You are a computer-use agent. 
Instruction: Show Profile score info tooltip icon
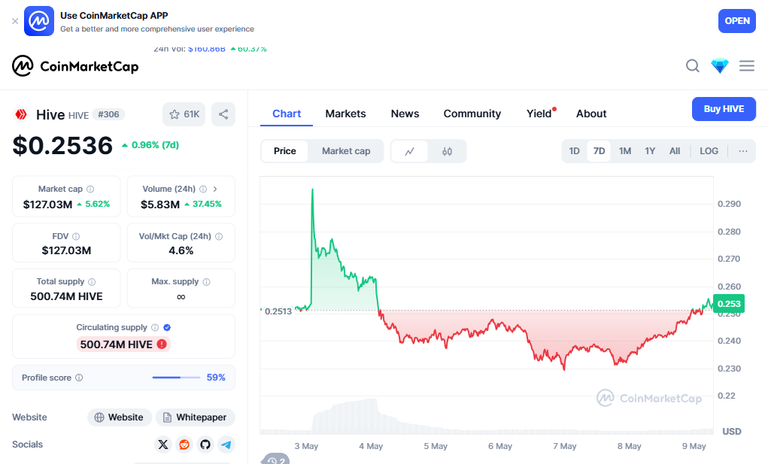tap(79, 378)
